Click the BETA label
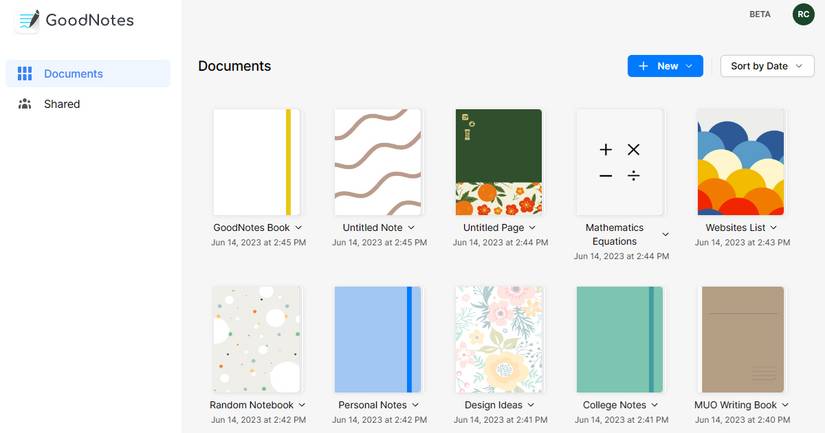 coord(760,14)
